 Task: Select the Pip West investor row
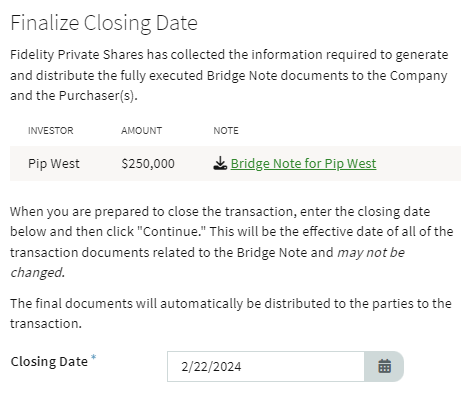coord(235,163)
